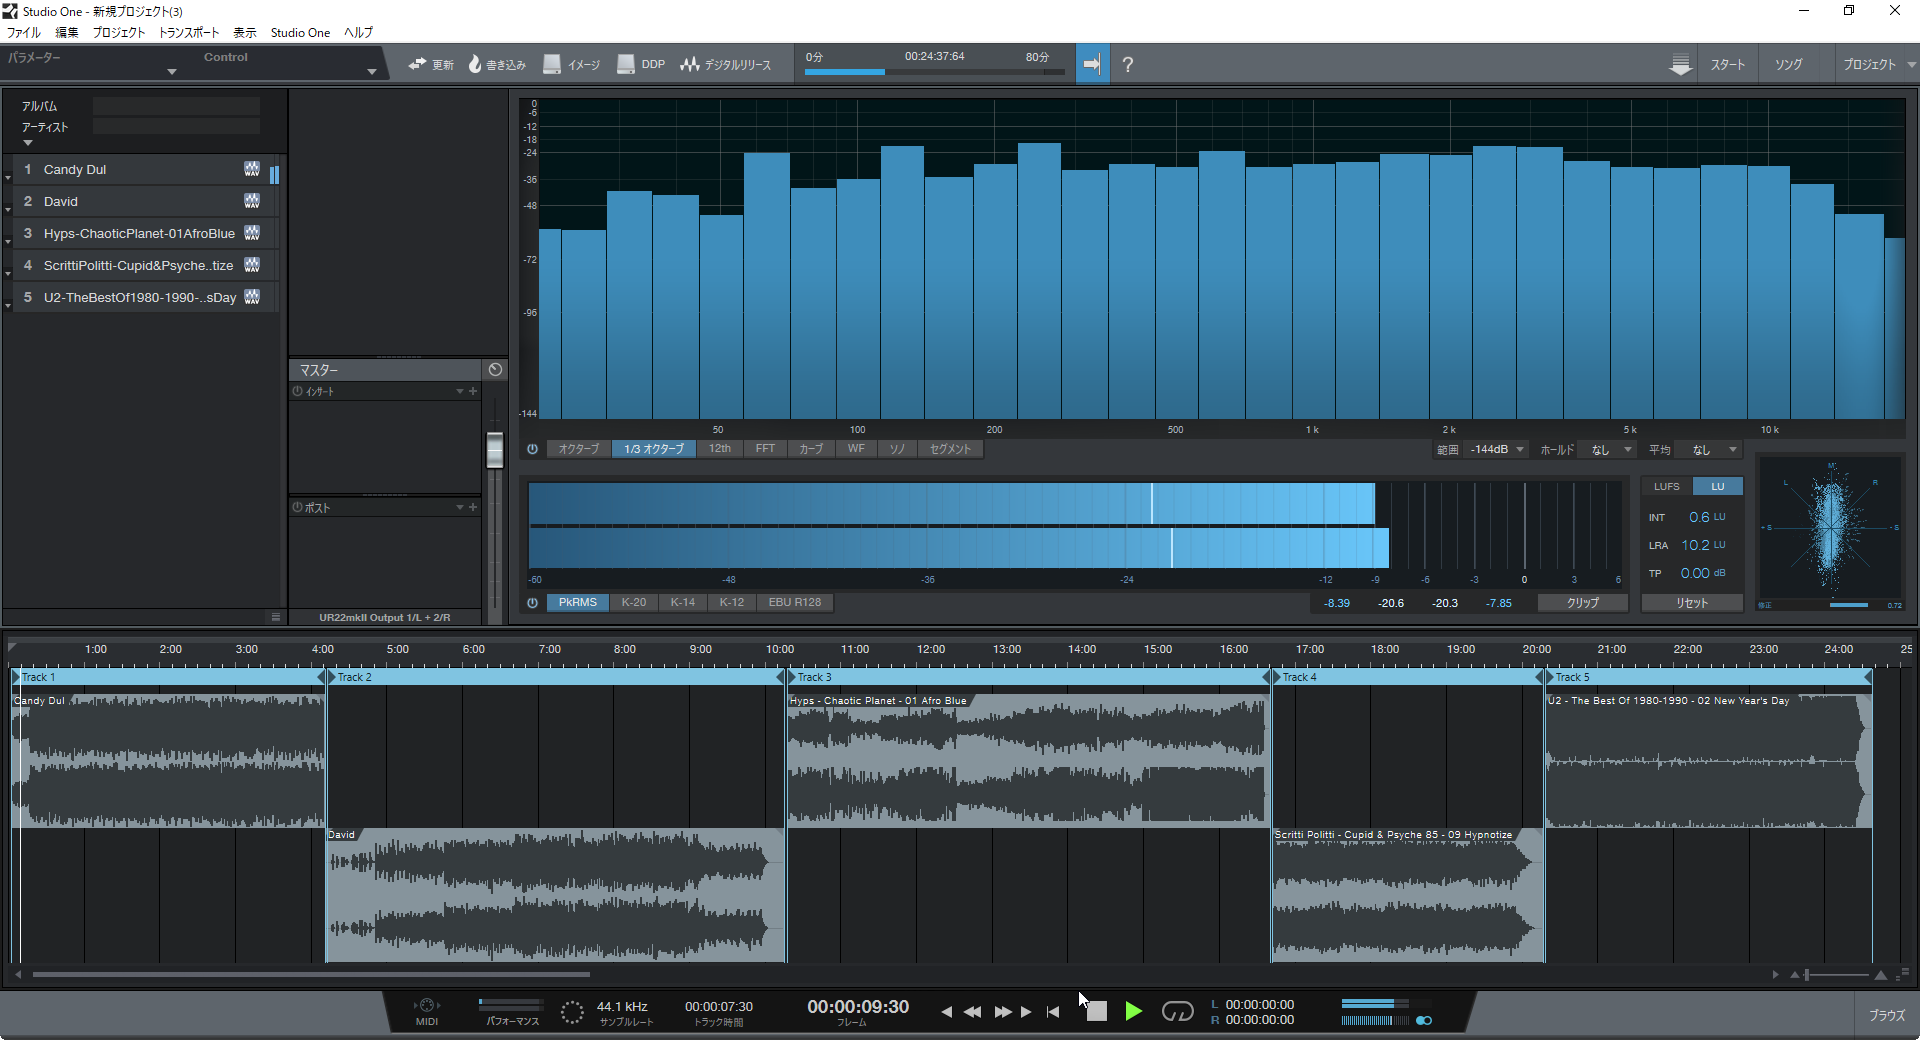Open the プロジェクト dropdown arrow at top right
Screen dimensions: 1920x1040
point(1911,65)
